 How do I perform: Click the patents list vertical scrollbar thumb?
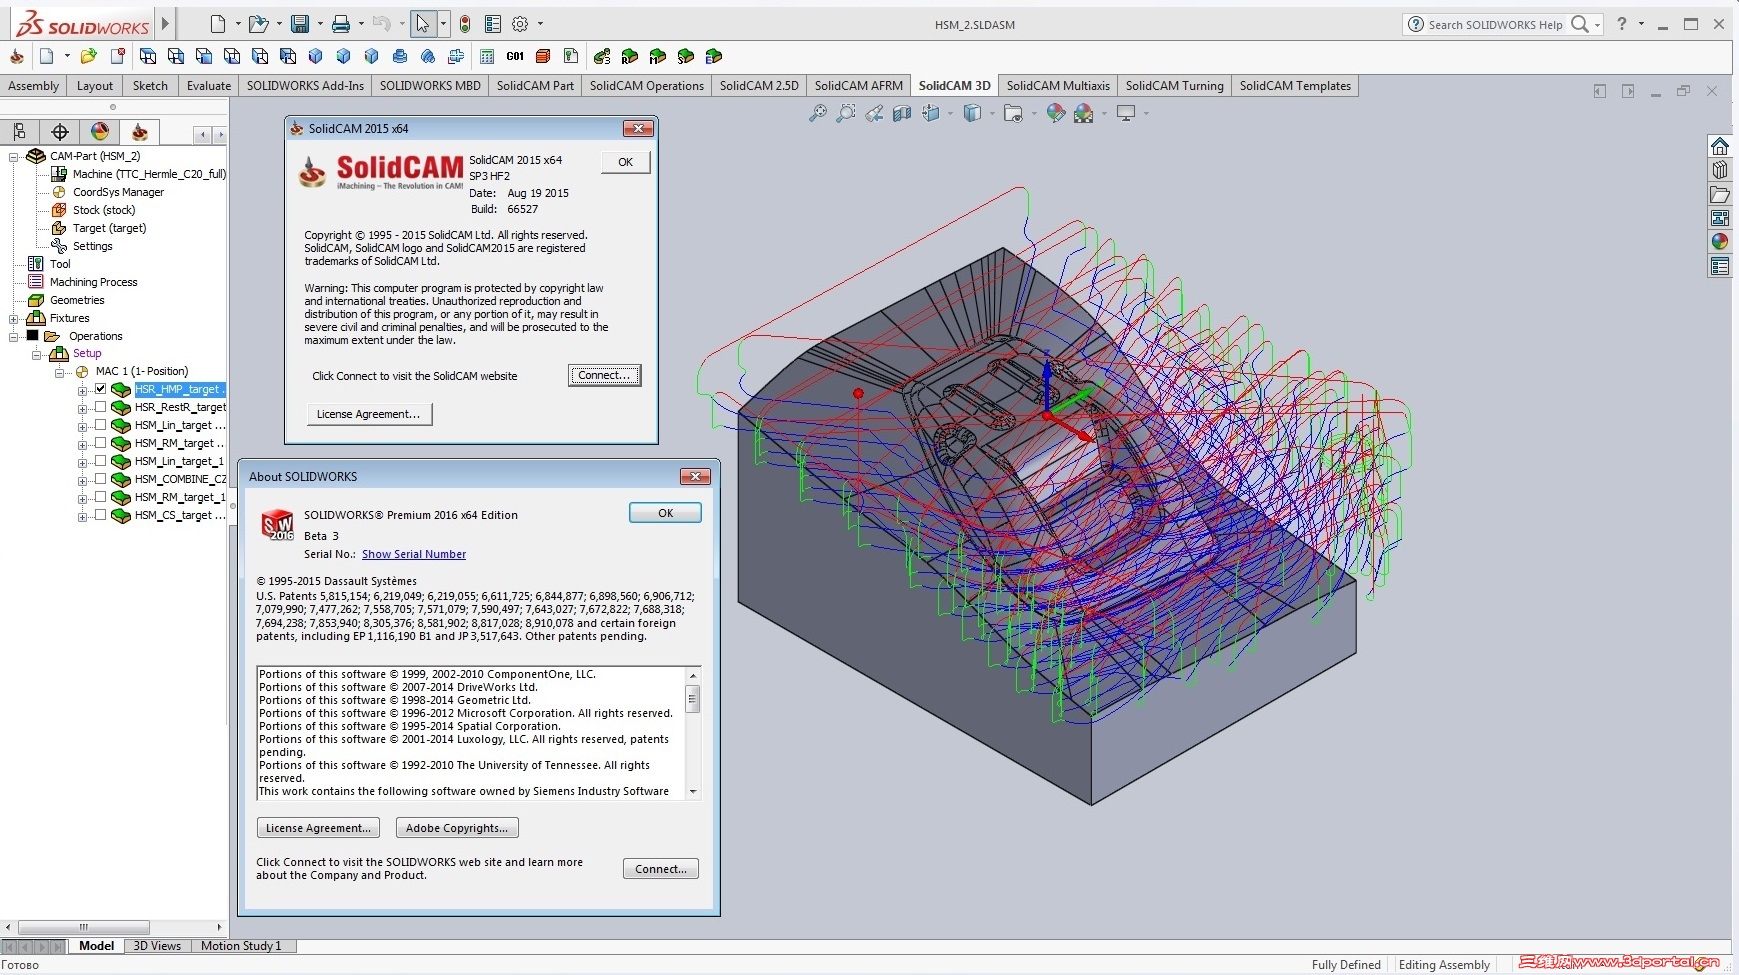[x=692, y=699]
